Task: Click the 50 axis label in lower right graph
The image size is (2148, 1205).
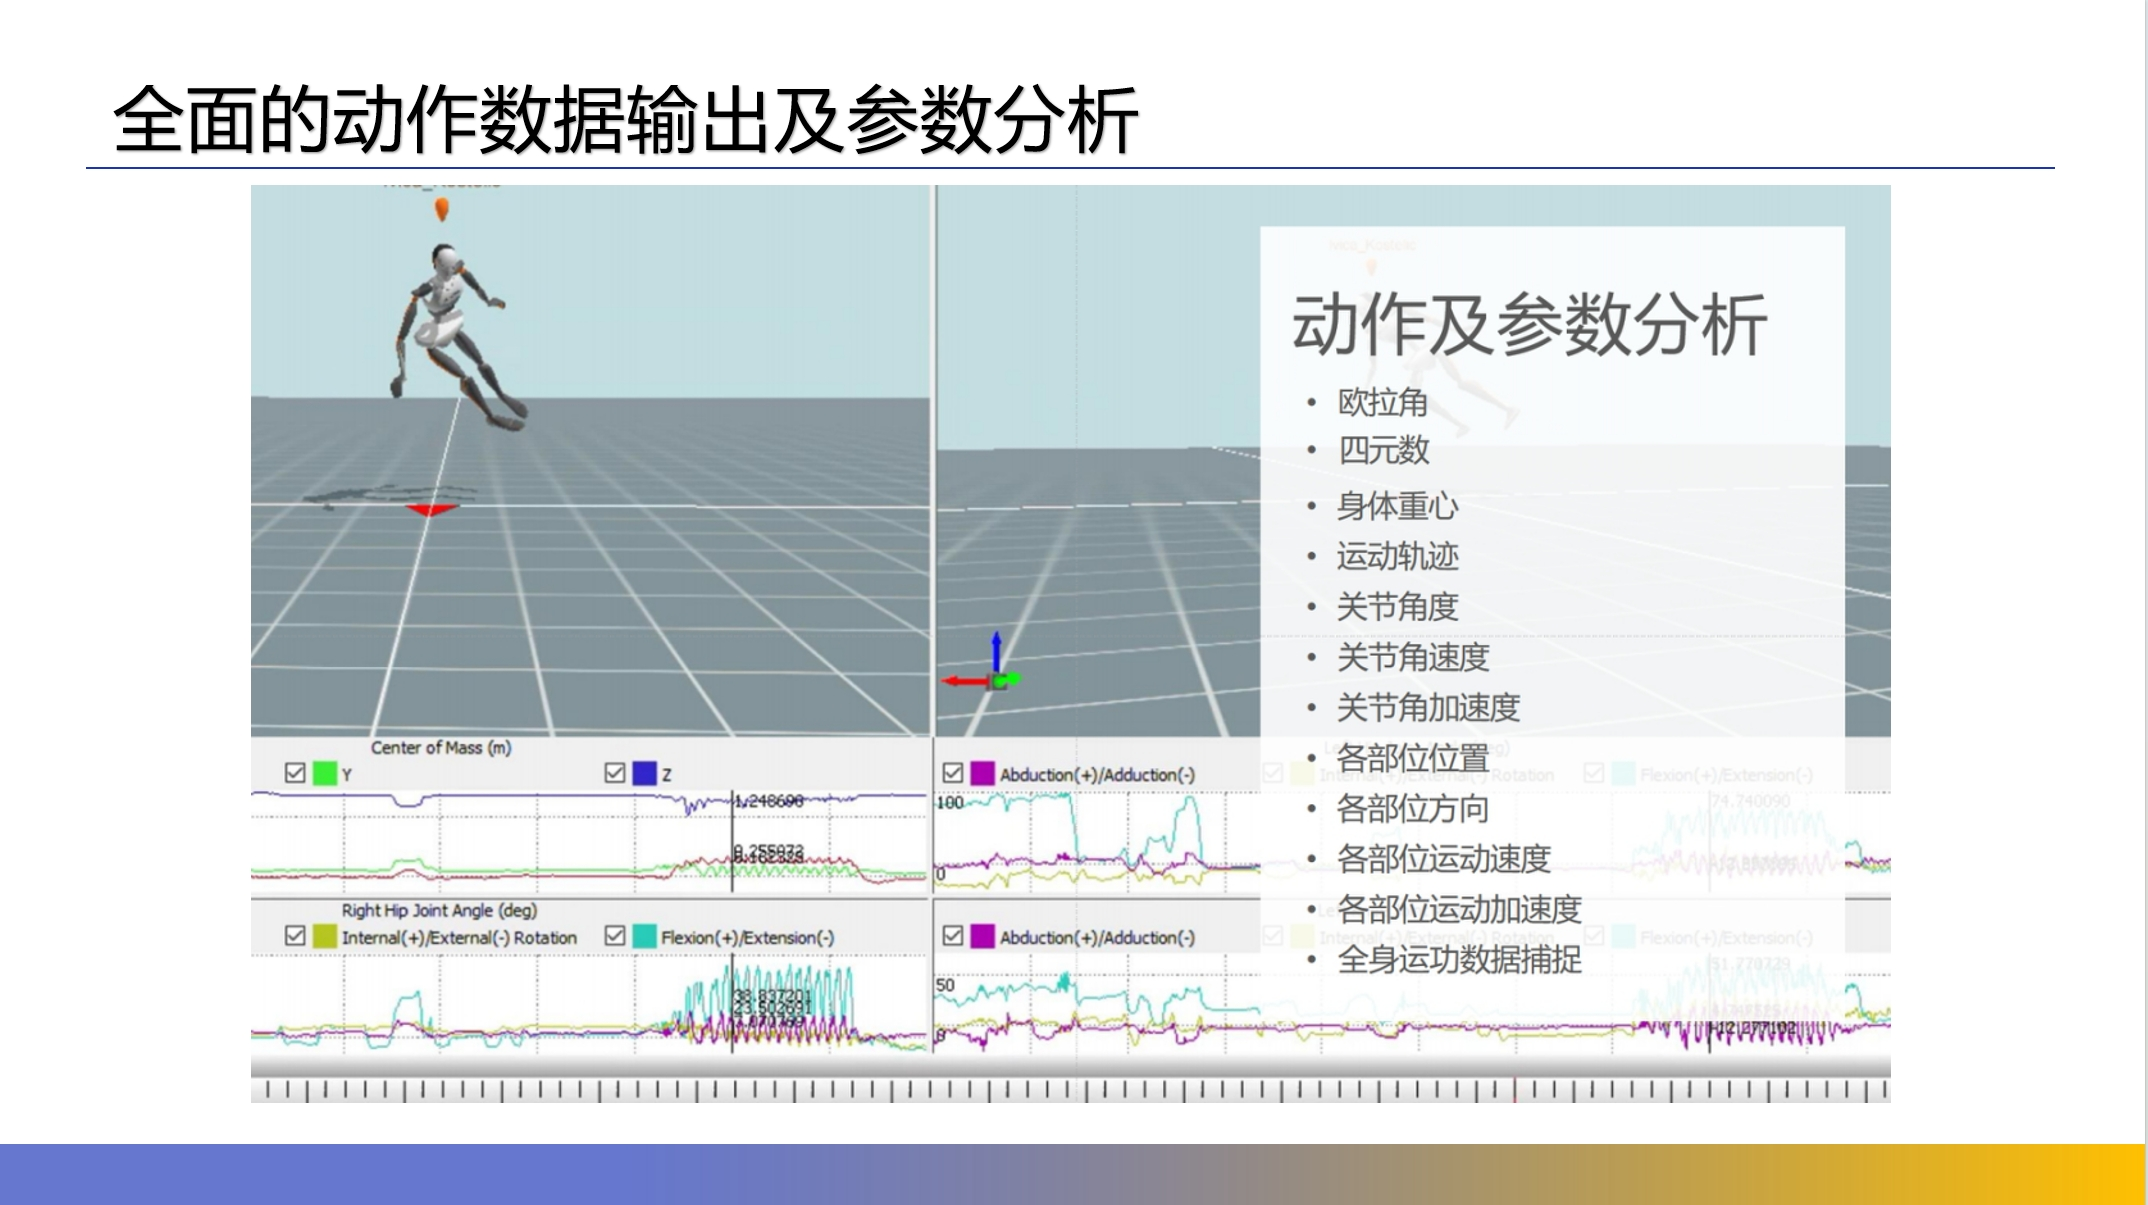Action: tap(945, 985)
